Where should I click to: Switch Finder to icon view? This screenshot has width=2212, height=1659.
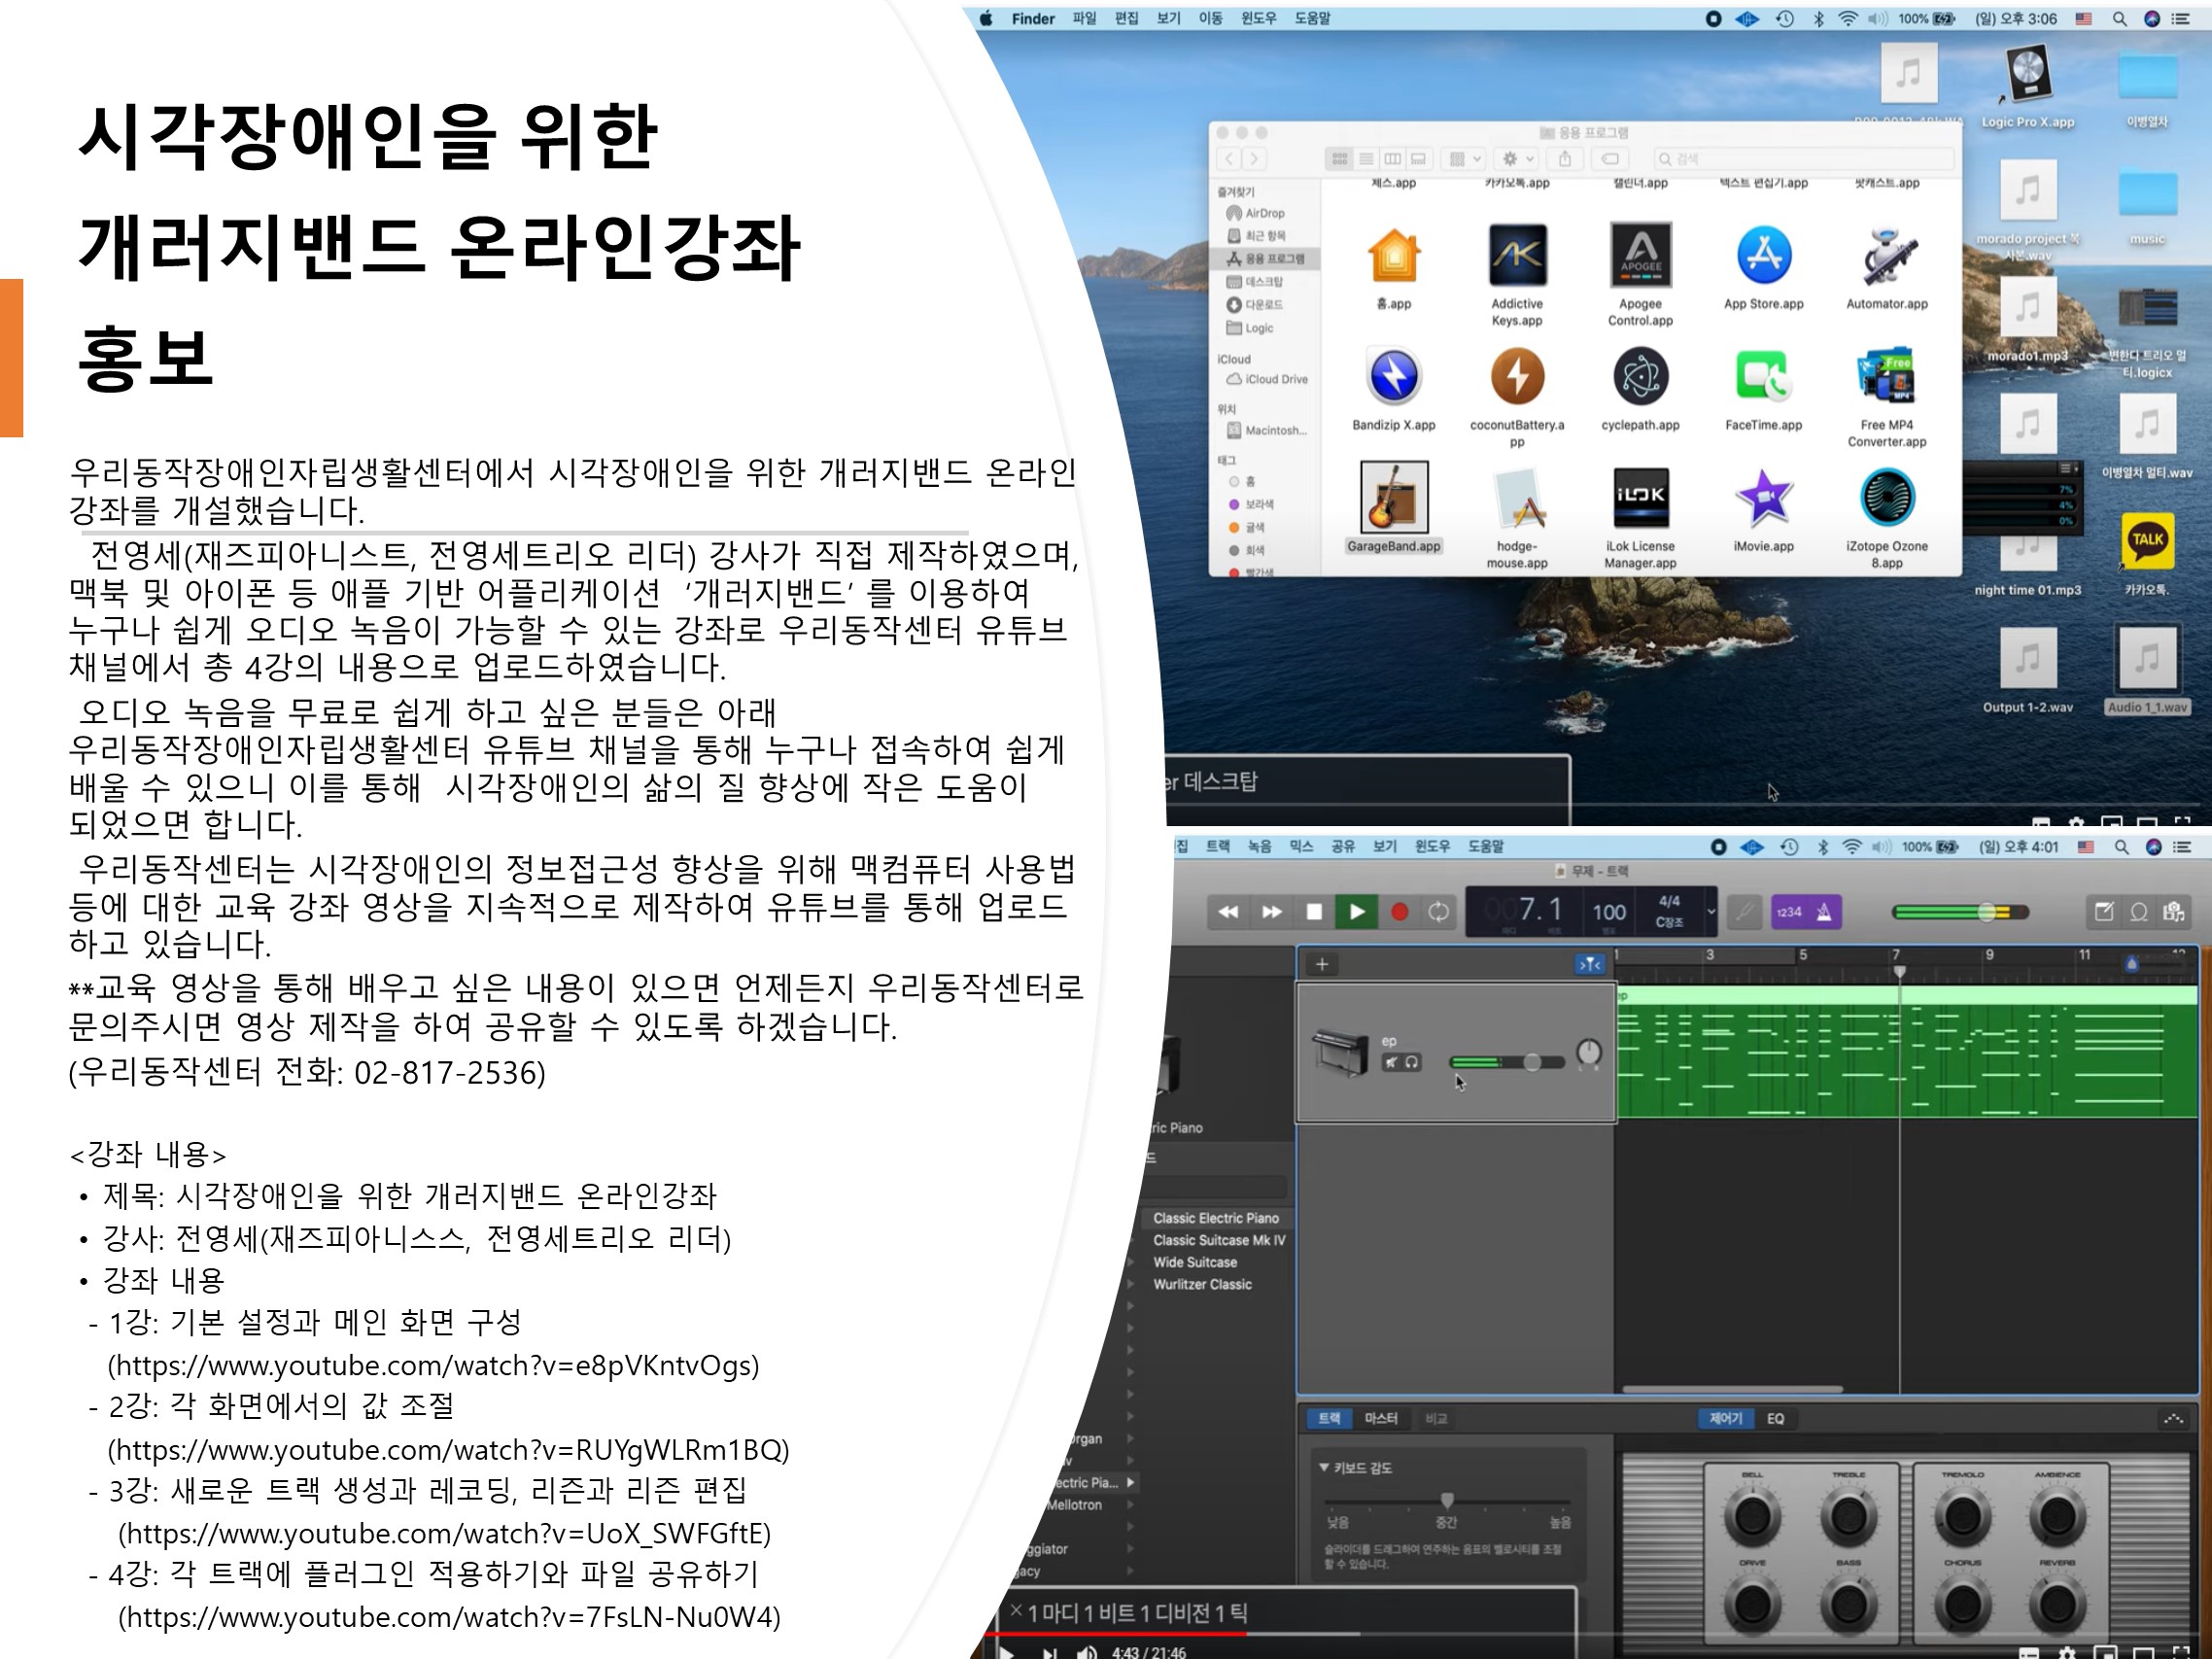pyautogui.click(x=1339, y=159)
